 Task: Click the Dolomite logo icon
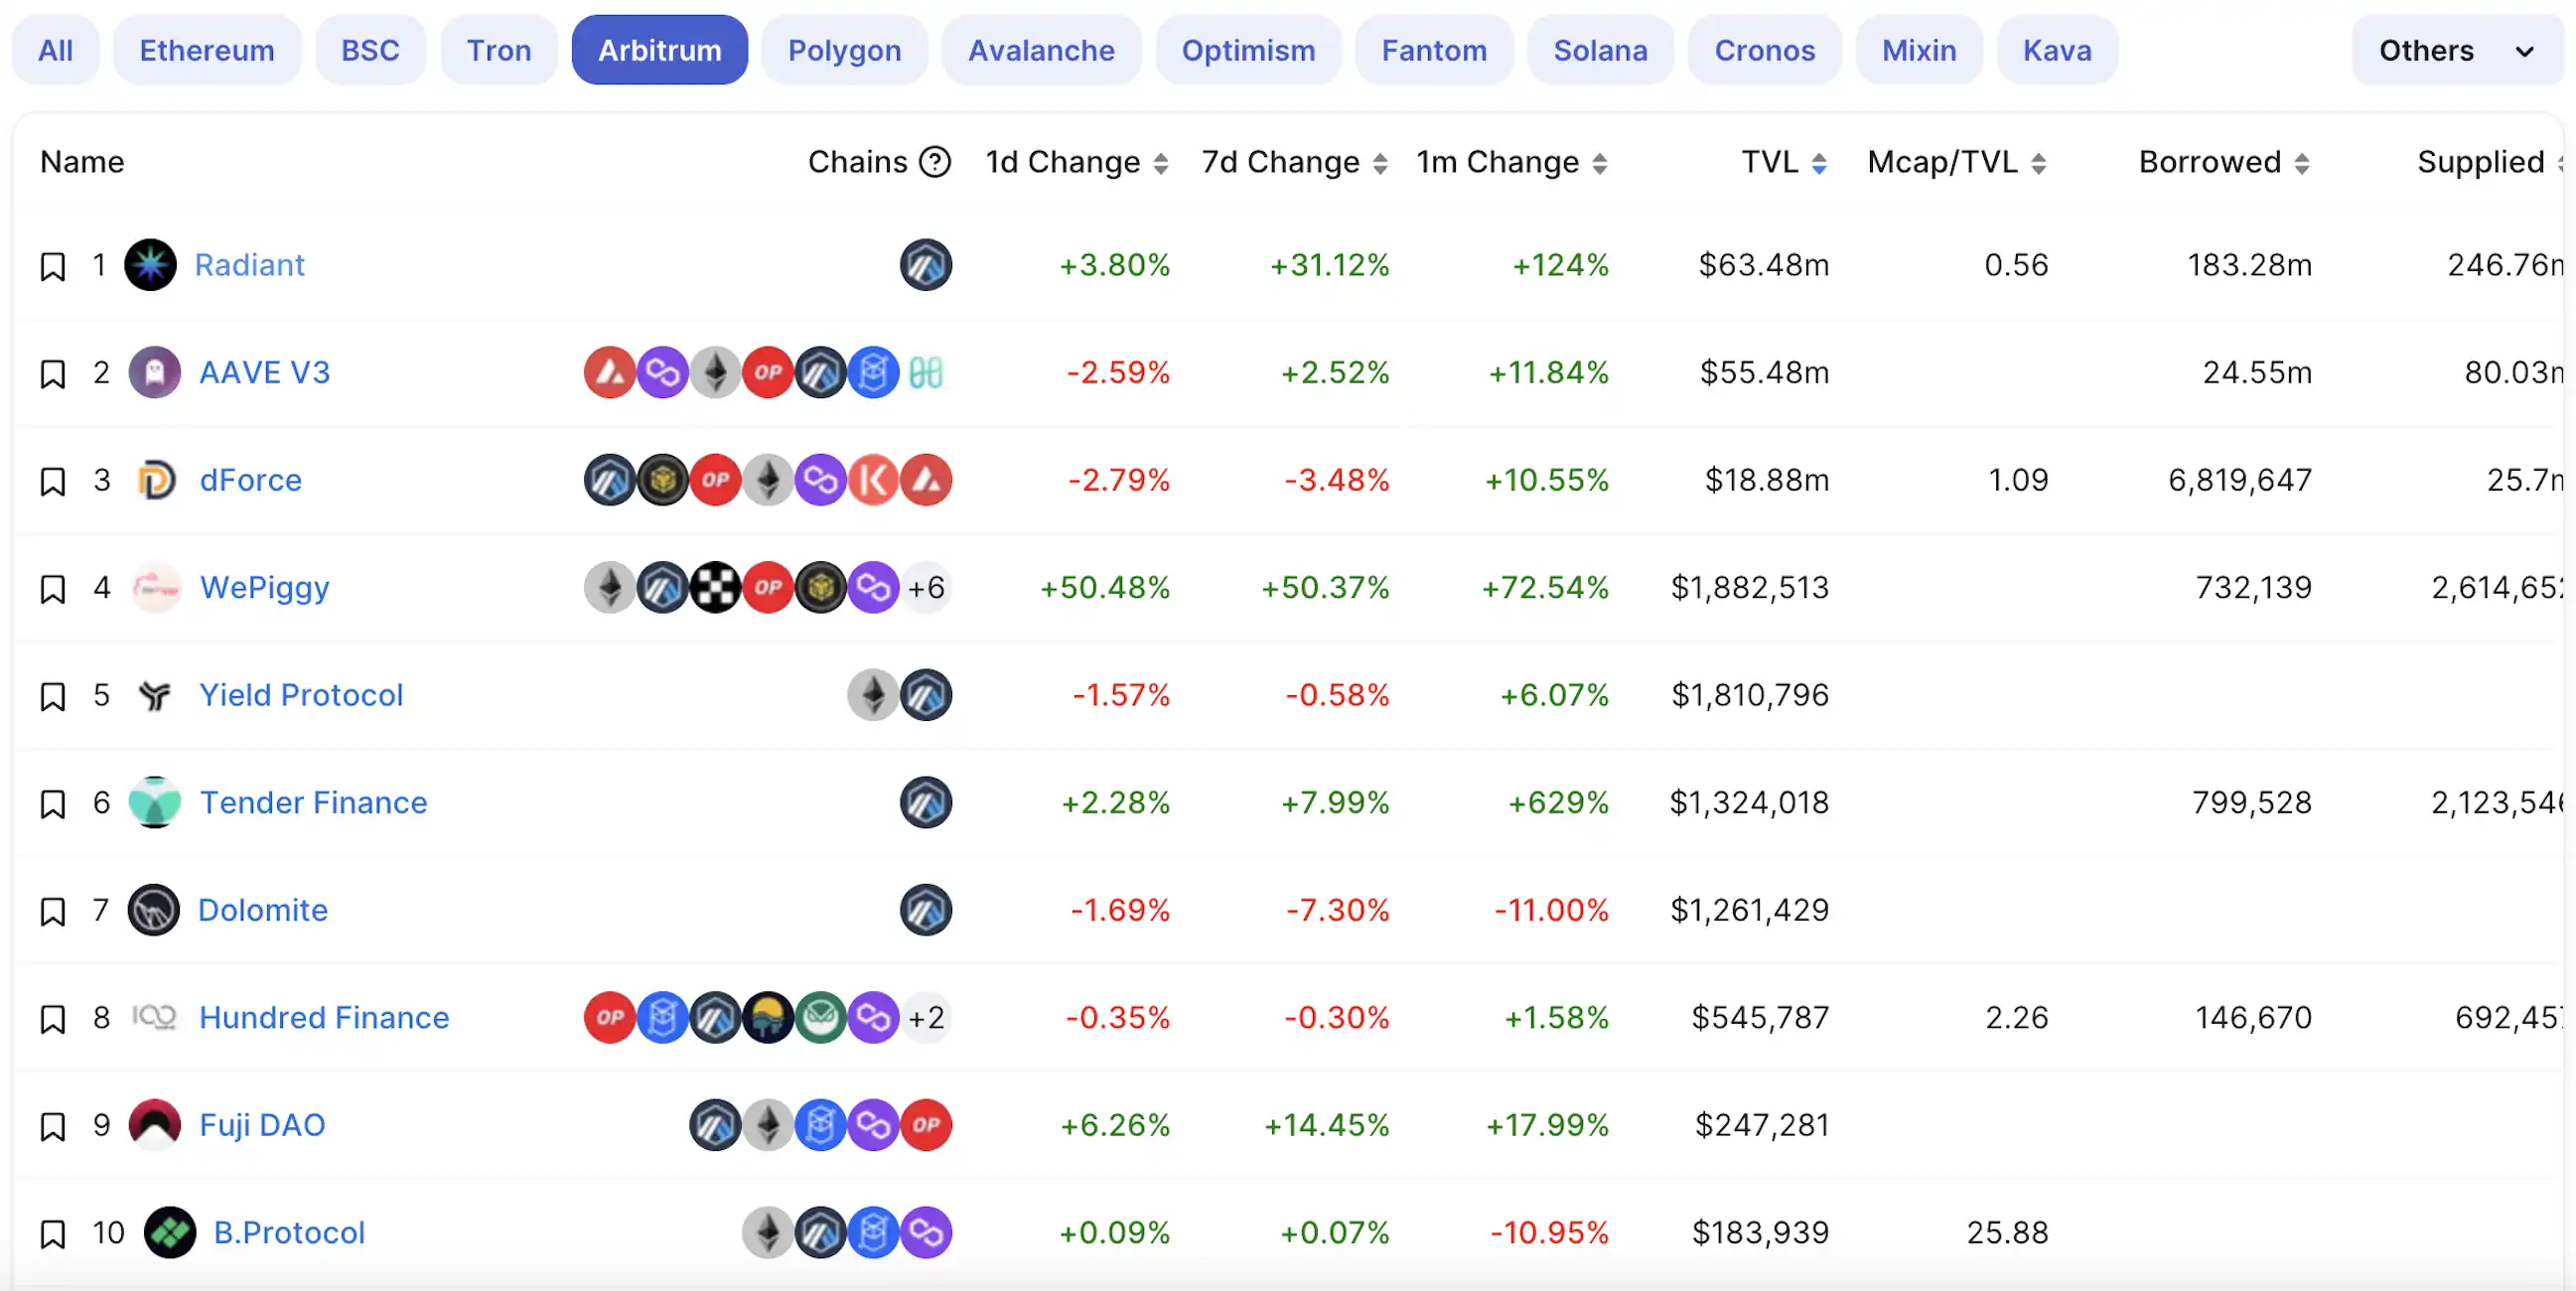pyautogui.click(x=154, y=910)
